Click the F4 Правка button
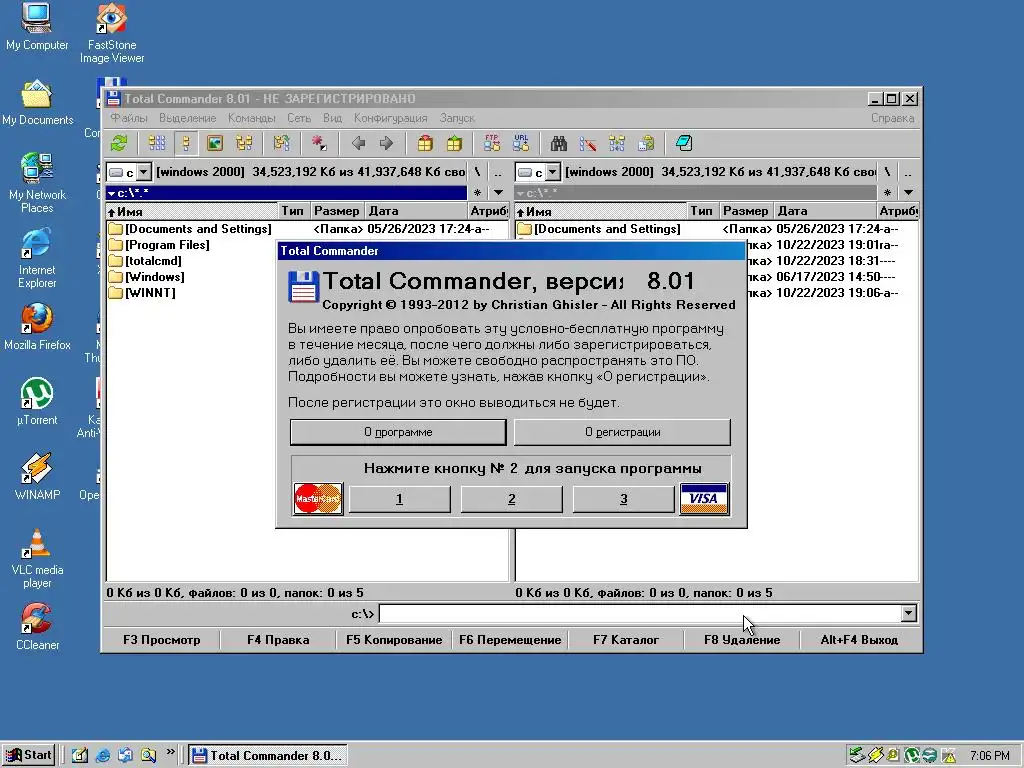The width and height of the screenshot is (1024, 768). [x=278, y=640]
